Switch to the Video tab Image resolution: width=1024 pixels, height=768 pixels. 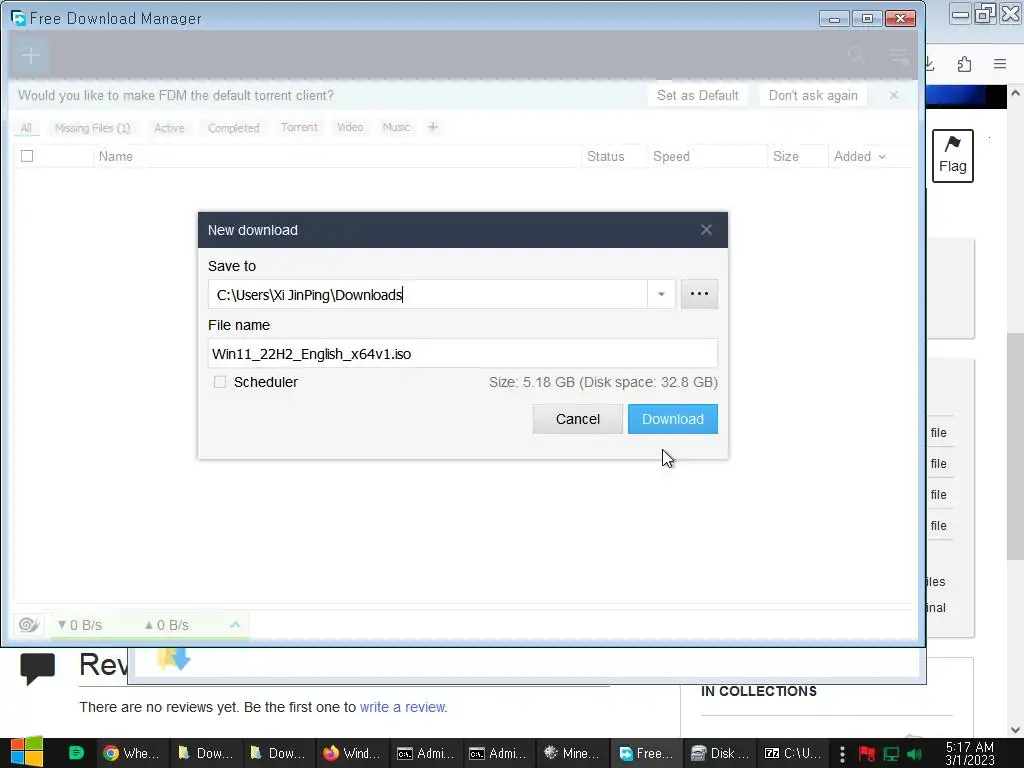(350, 127)
